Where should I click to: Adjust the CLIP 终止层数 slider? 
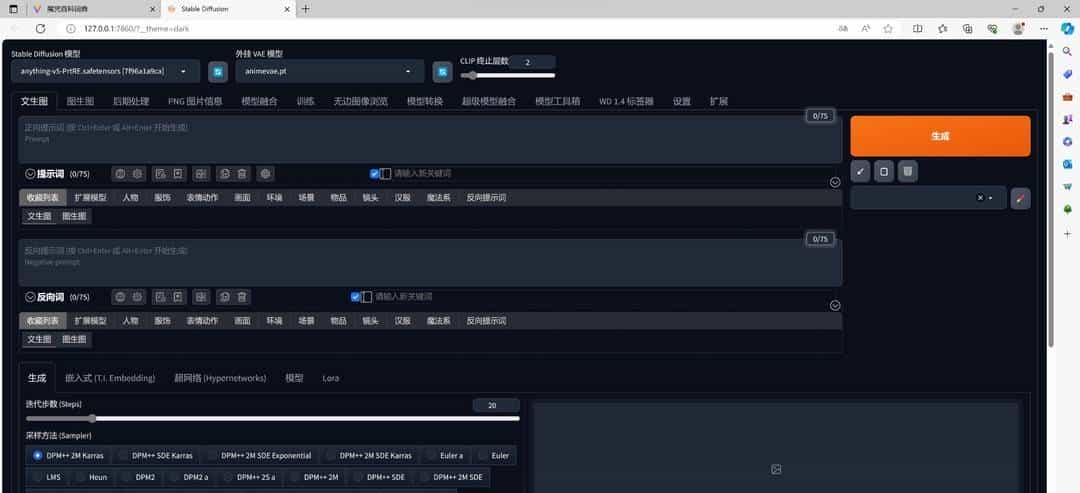(508, 75)
